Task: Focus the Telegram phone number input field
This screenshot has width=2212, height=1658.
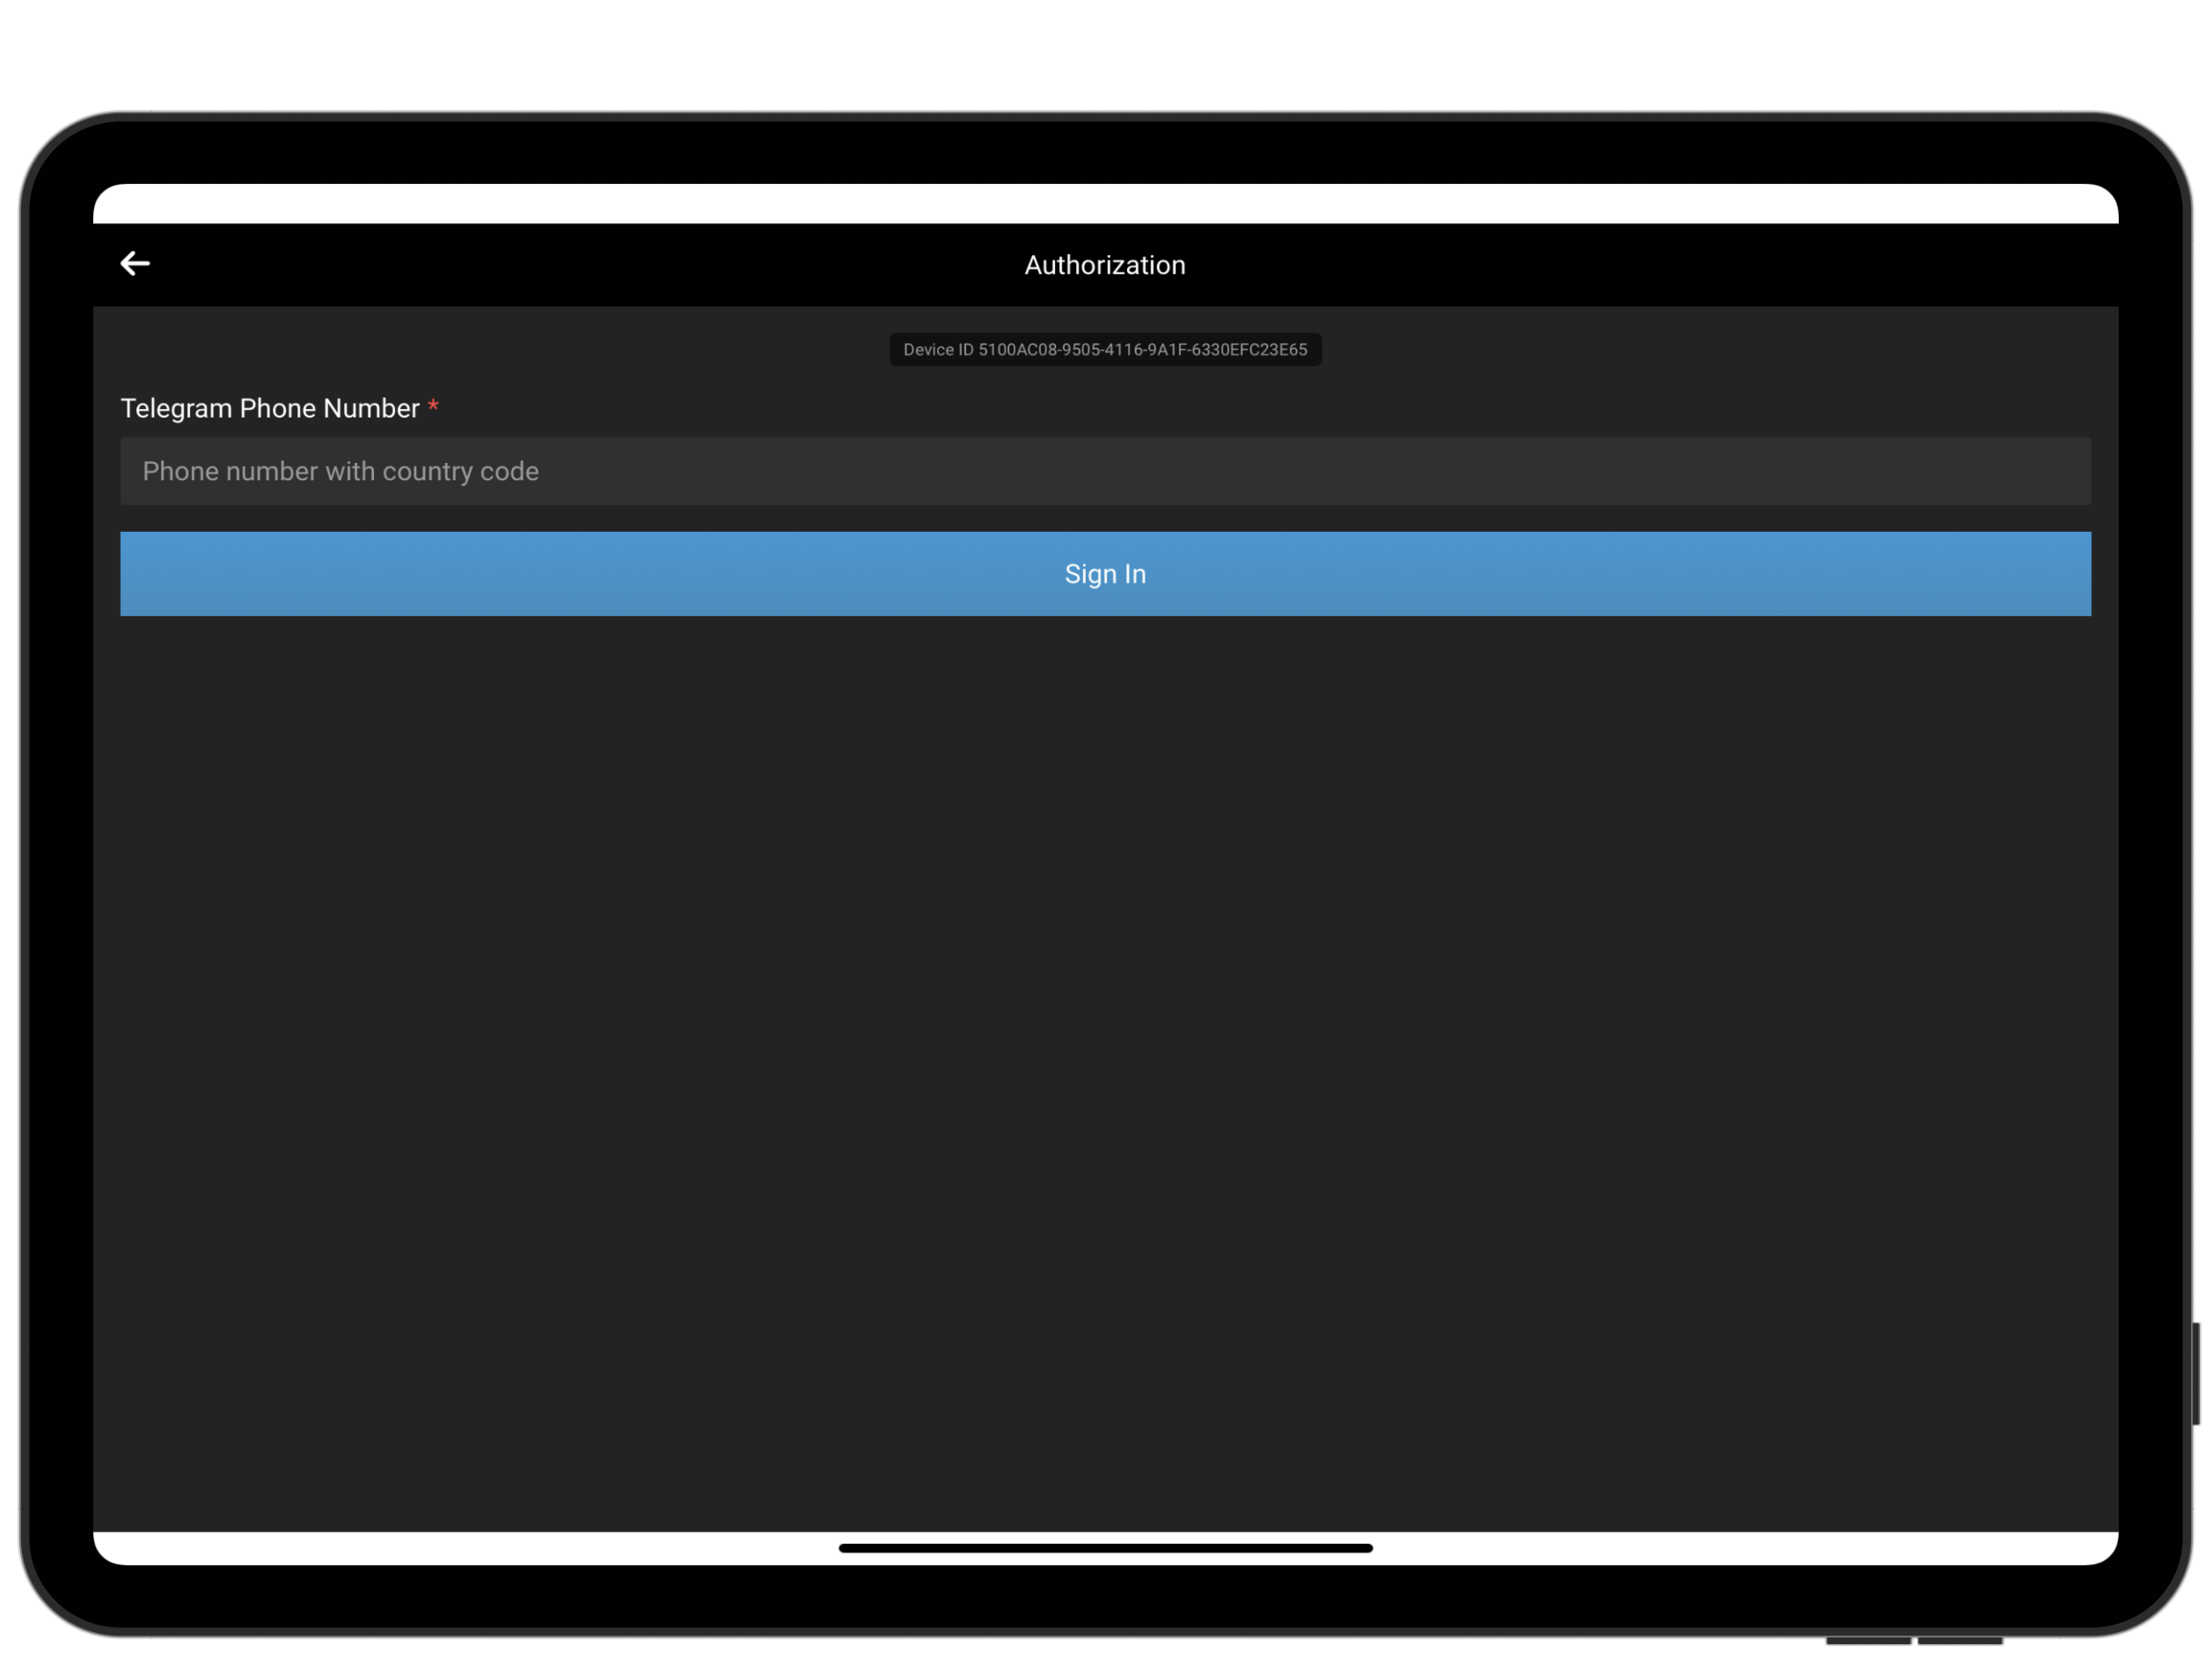Action: coord(1105,471)
